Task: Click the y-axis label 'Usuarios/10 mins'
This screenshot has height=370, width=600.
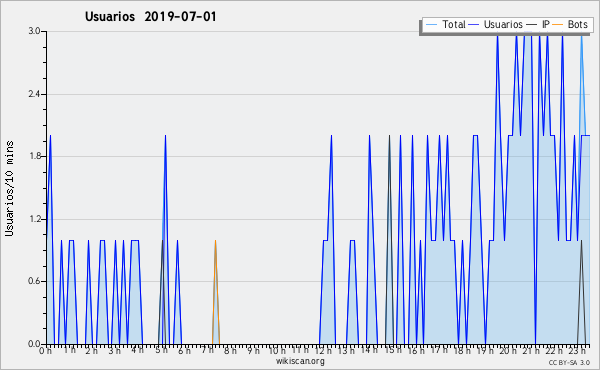Action: point(9,188)
